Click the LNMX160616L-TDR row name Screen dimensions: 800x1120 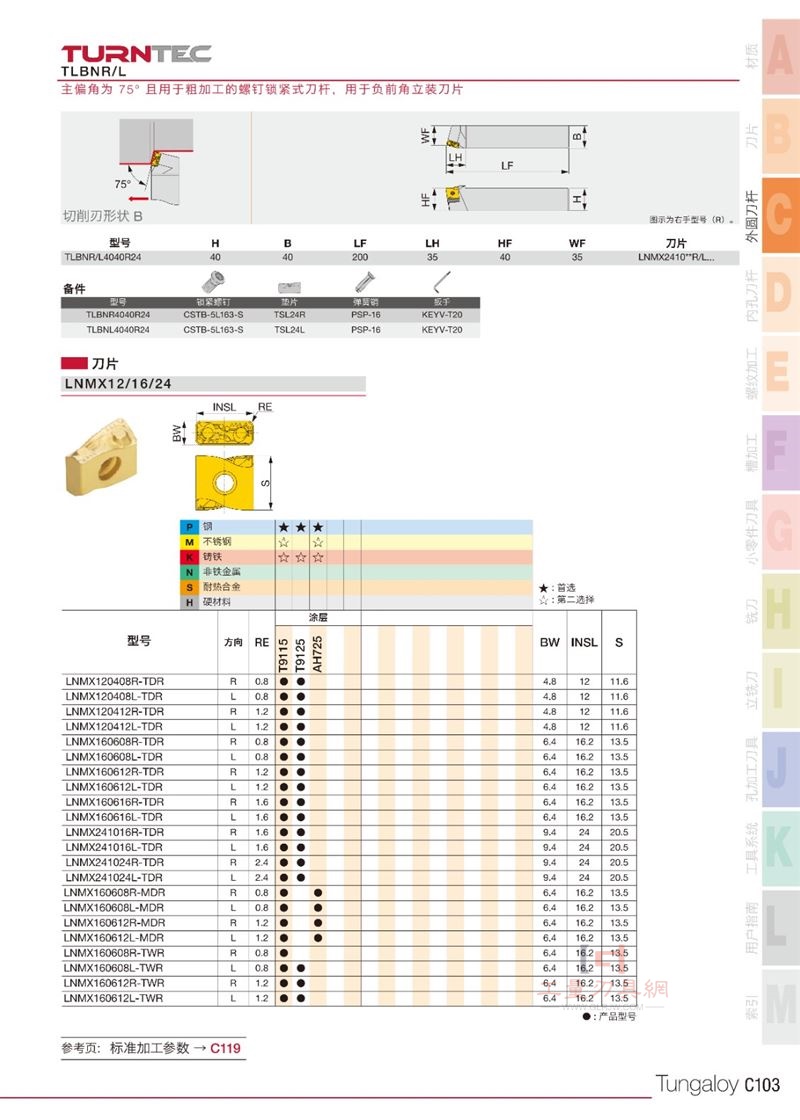tap(114, 817)
